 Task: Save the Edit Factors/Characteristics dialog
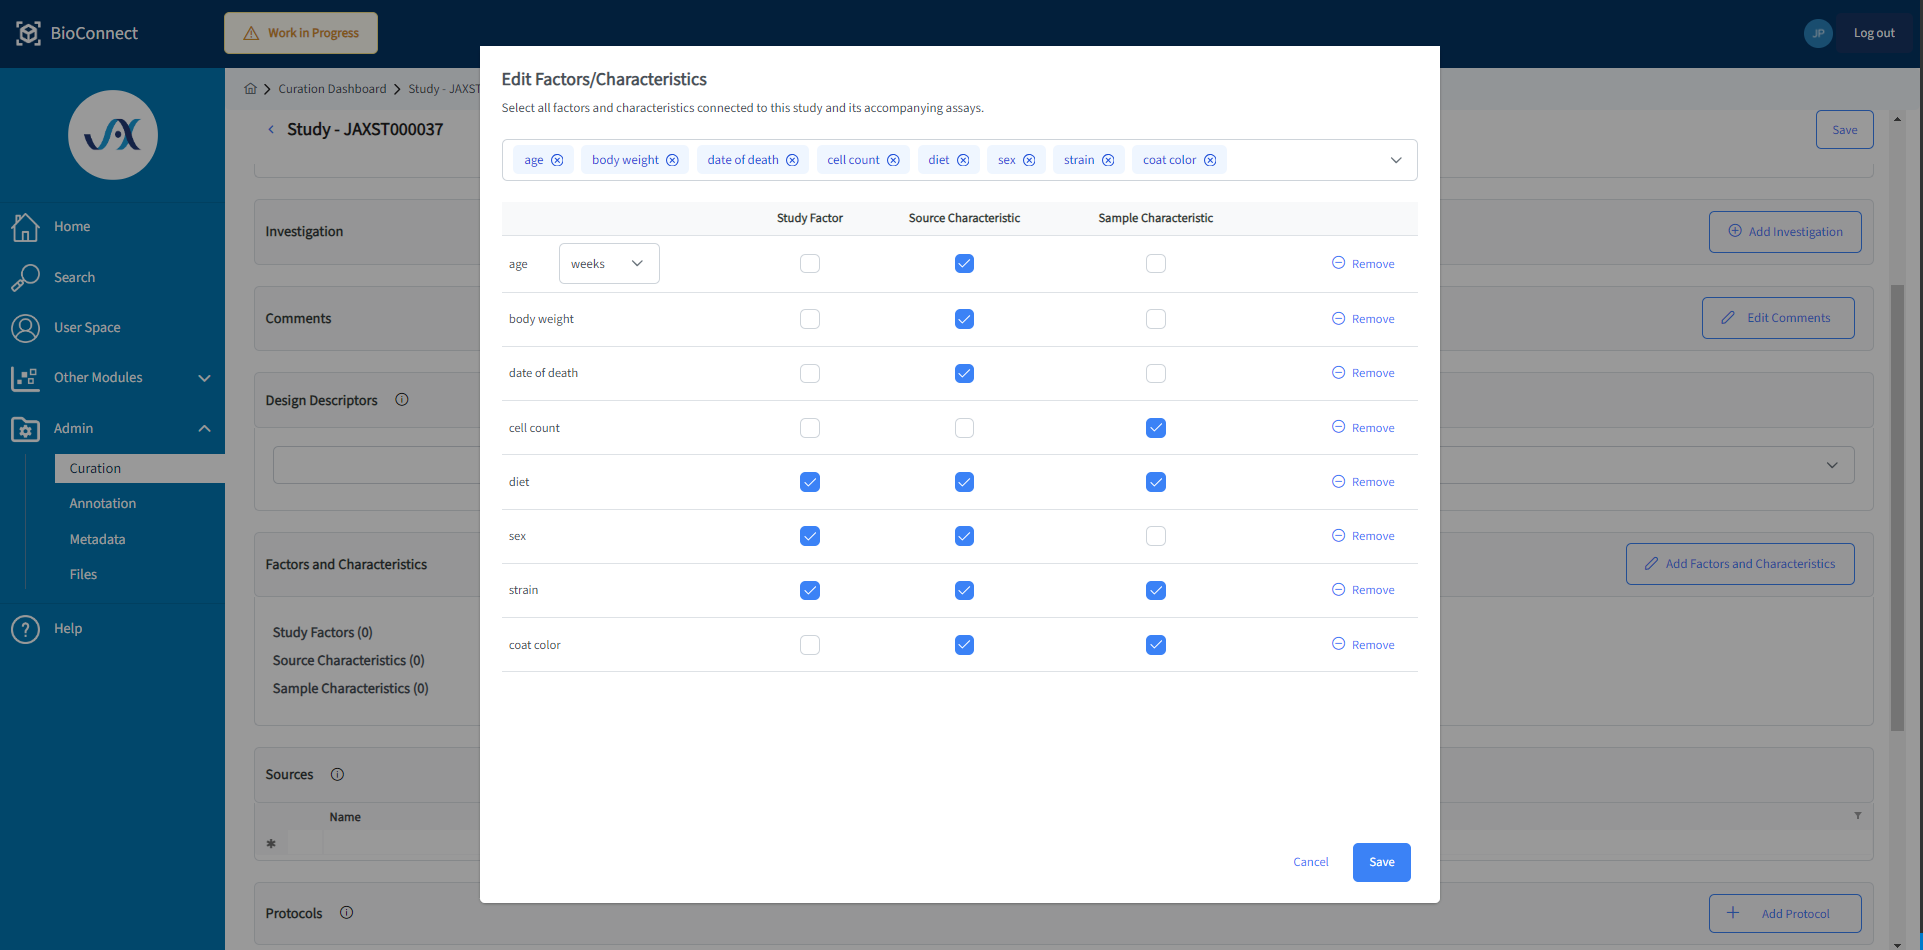tap(1381, 861)
